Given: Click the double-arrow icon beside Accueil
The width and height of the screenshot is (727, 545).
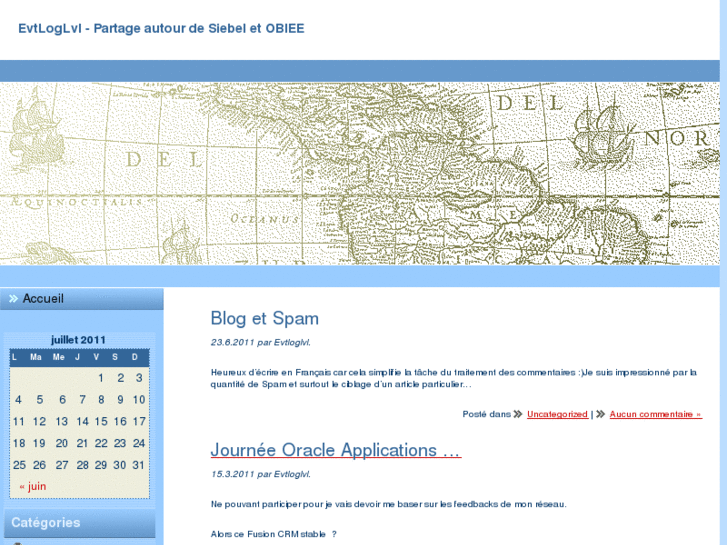Looking at the screenshot, I should [13, 299].
